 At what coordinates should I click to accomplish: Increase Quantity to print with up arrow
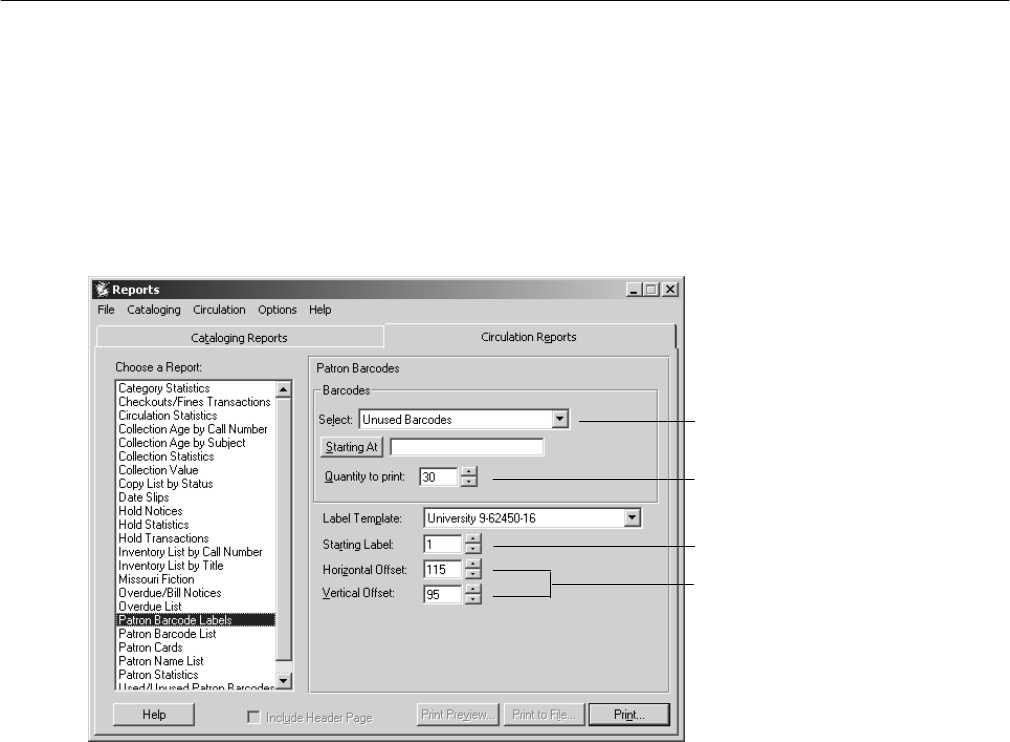pos(470,472)
